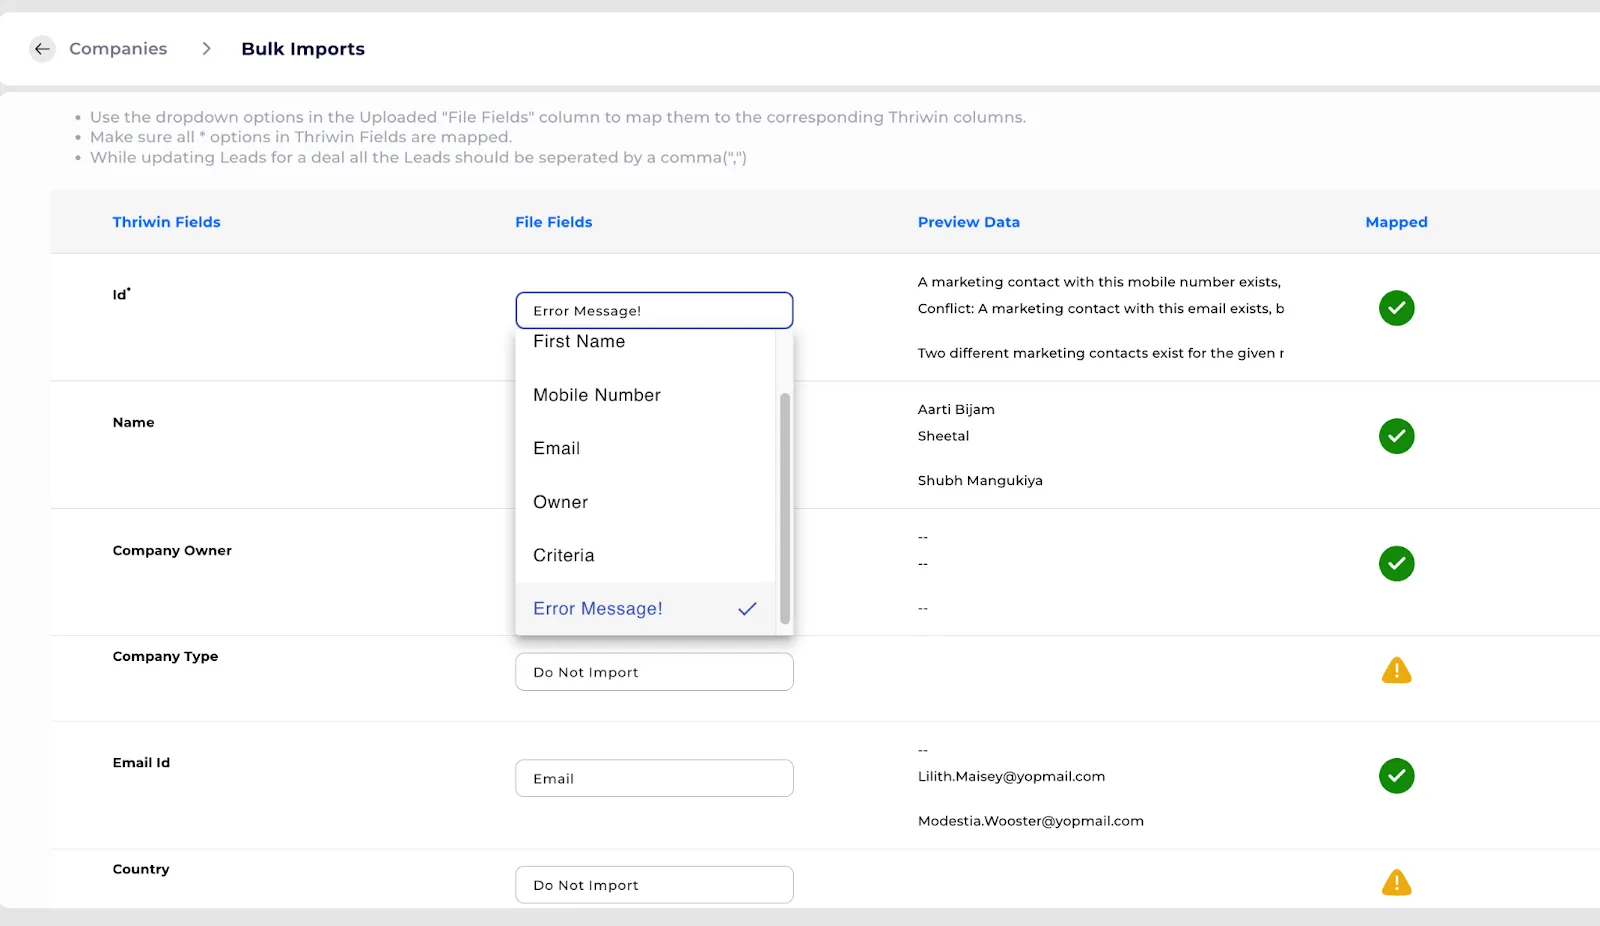The image size is (1600, 926).
Task: Click the Company Type field label
Action: (165, 656)
